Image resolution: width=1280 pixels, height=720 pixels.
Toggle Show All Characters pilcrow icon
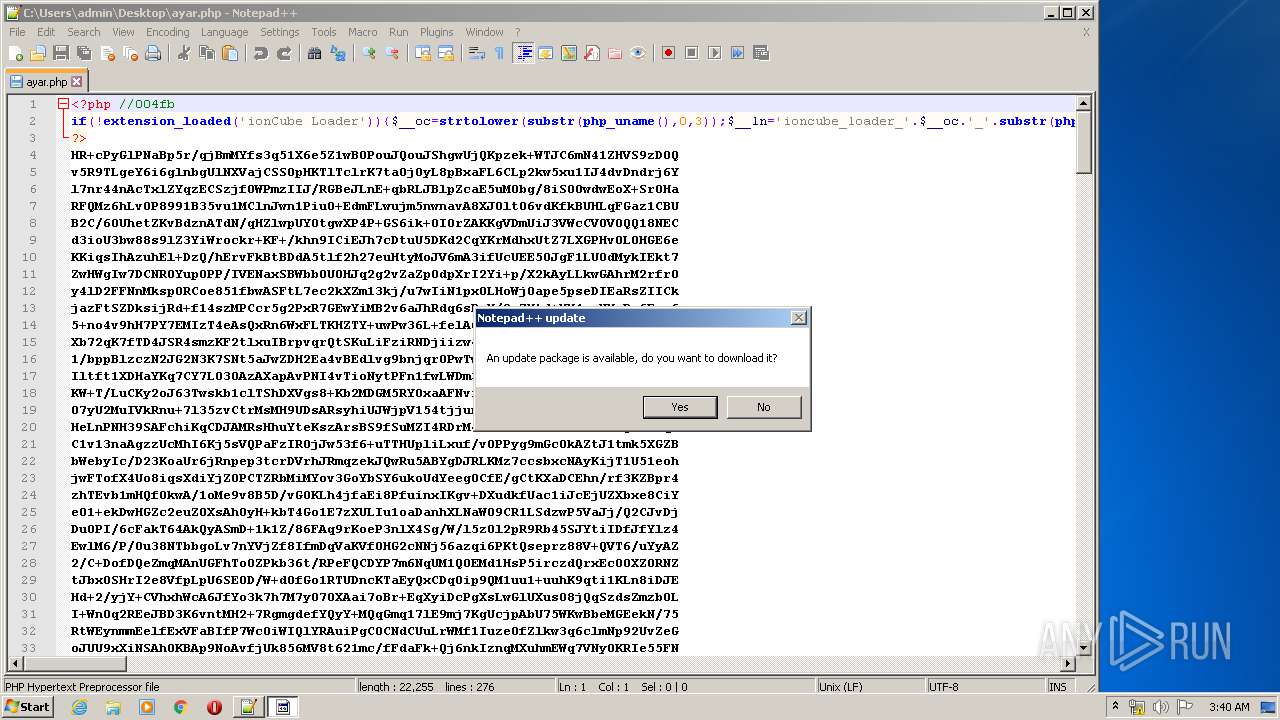tap(499, 53)
